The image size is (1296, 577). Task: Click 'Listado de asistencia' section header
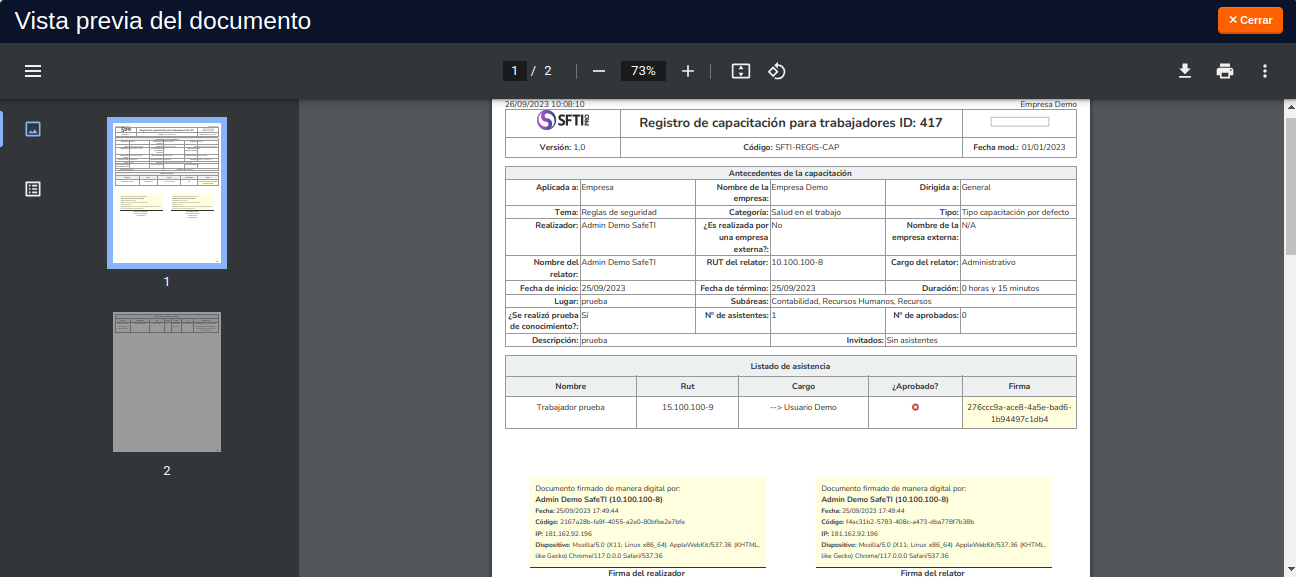pyautogui.click(x=790, y=366)
